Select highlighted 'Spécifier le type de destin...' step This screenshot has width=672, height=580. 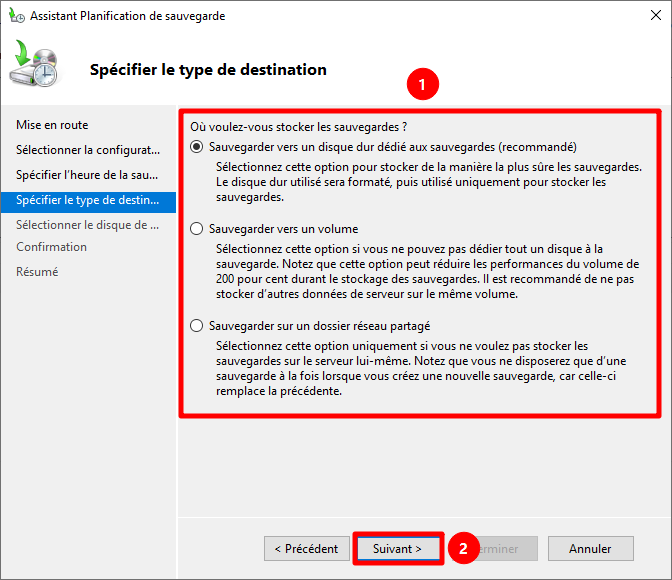[88, 200]
